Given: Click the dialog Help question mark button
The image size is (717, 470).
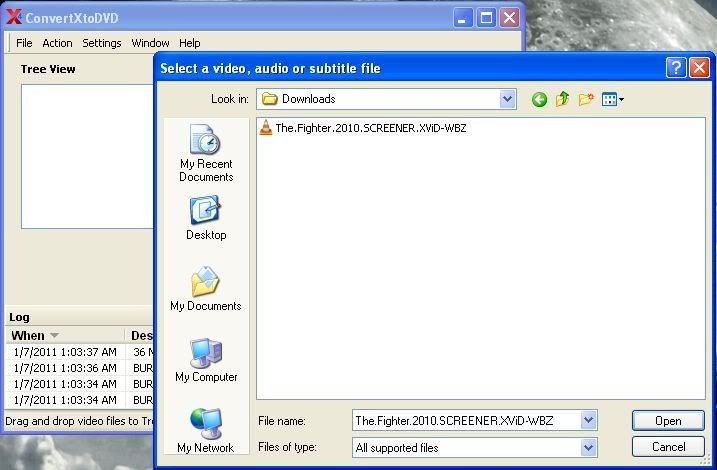Looking at the screenshot, I should tap(676, 68).
